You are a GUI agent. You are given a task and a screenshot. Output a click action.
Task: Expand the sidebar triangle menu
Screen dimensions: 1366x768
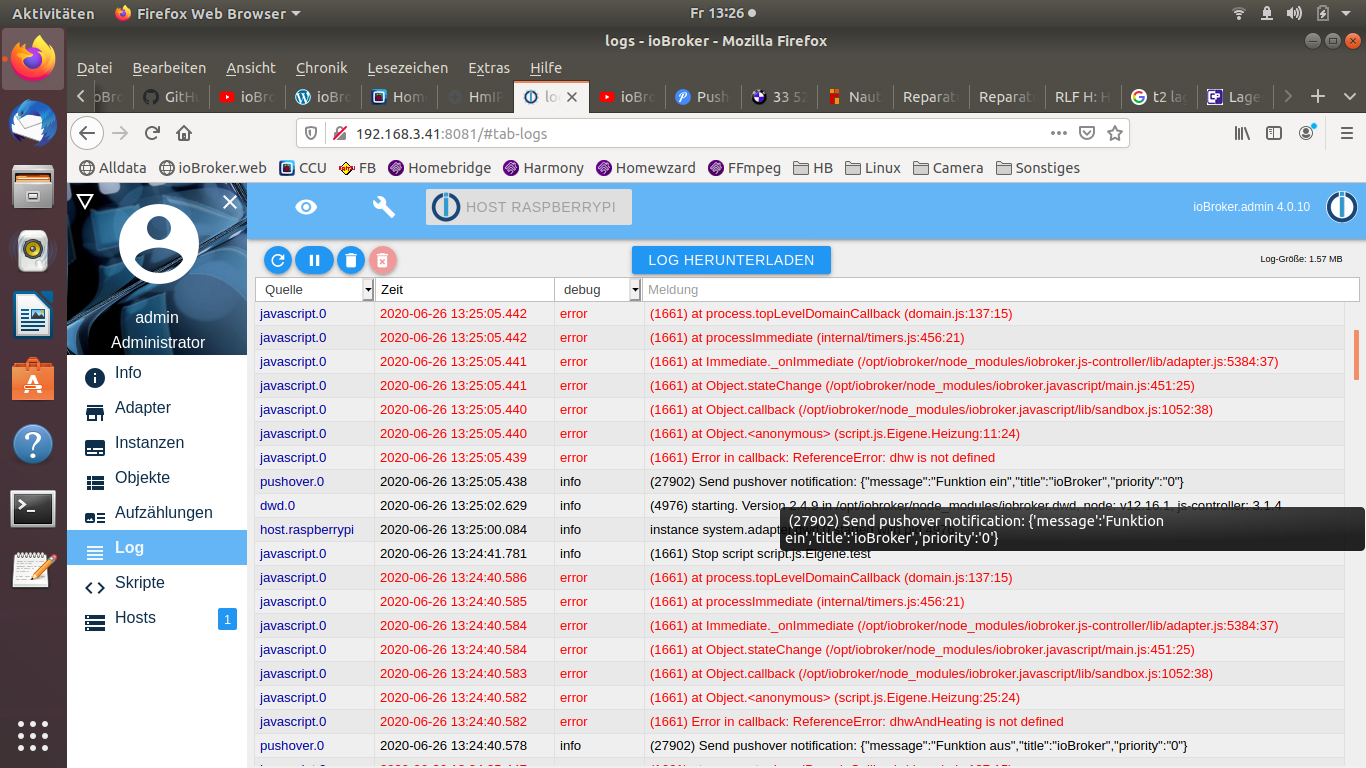85,202
